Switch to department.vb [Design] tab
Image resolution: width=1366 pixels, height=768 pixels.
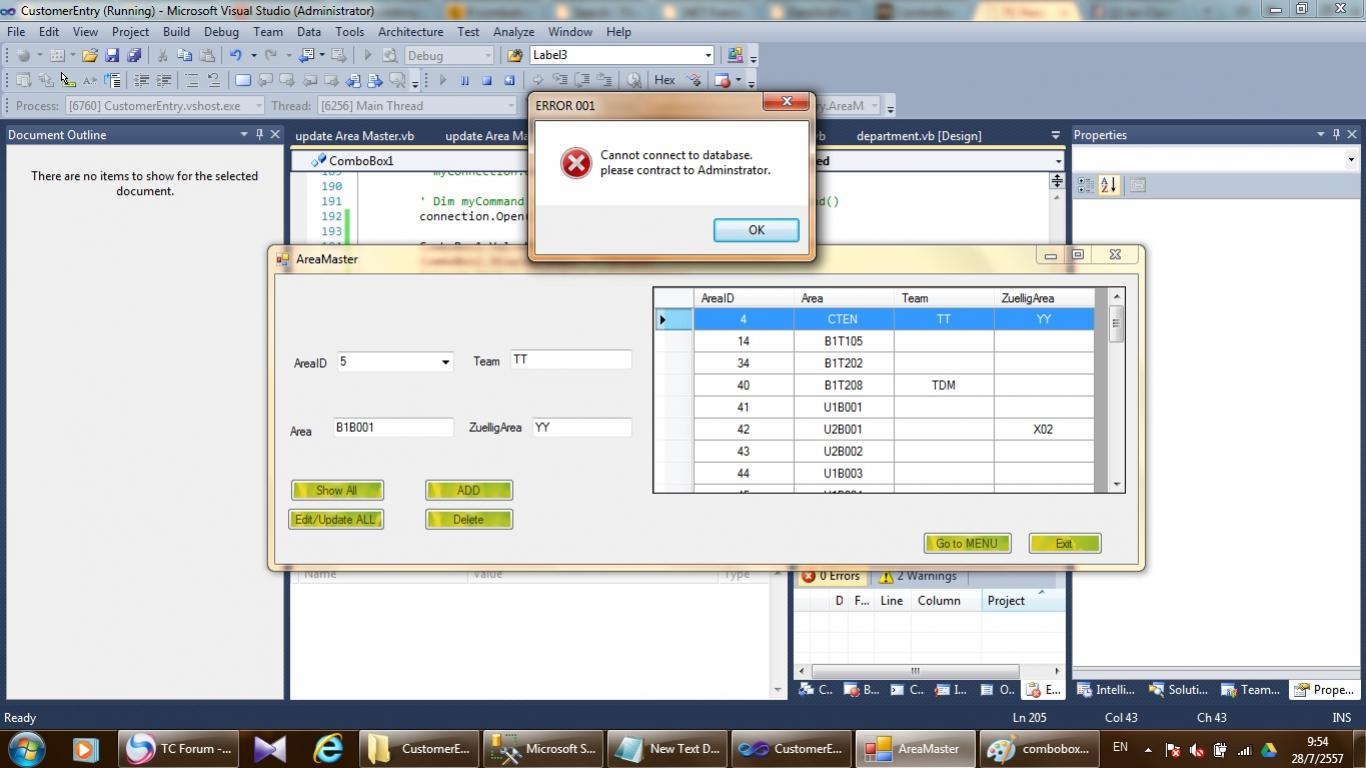(x=918, y=136)
